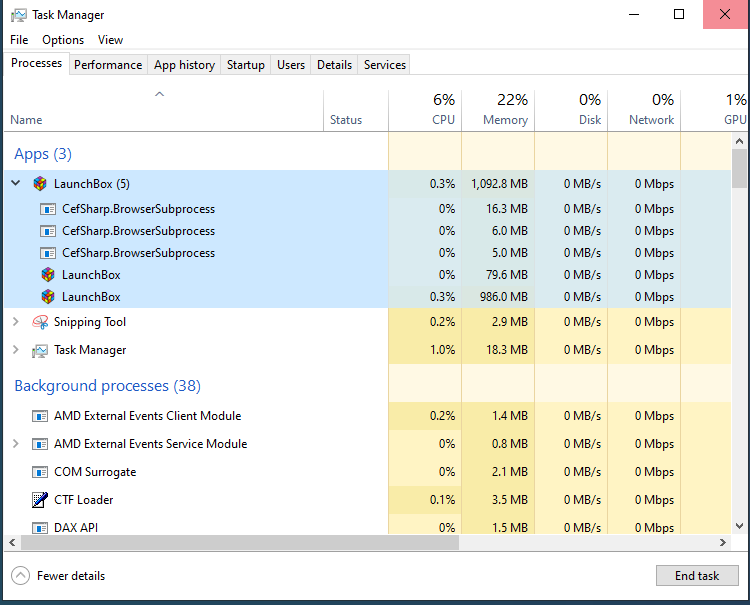Click the Apps (3) group heading
The height and width of the screenshot is (605, 750).
(x=43, y=154)
